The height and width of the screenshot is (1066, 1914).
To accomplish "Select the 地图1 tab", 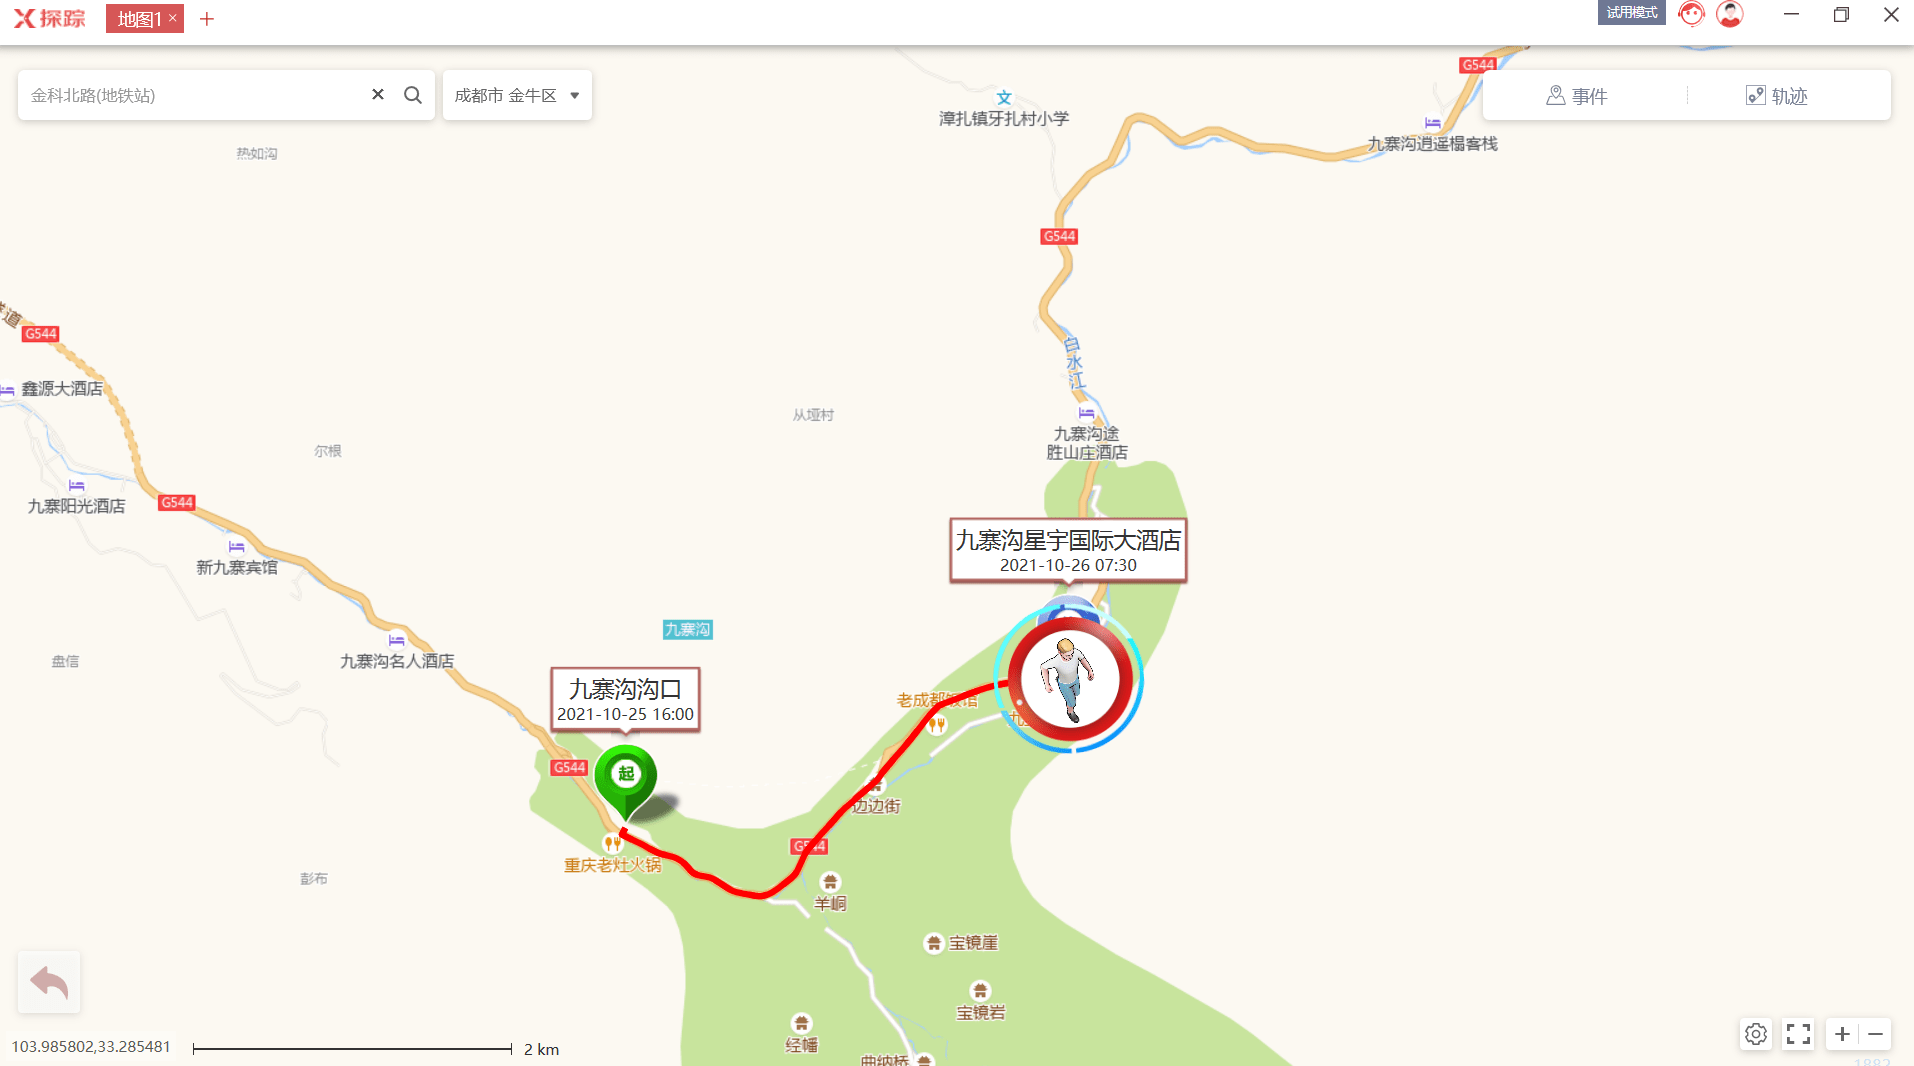I will [x=140, y=19].
